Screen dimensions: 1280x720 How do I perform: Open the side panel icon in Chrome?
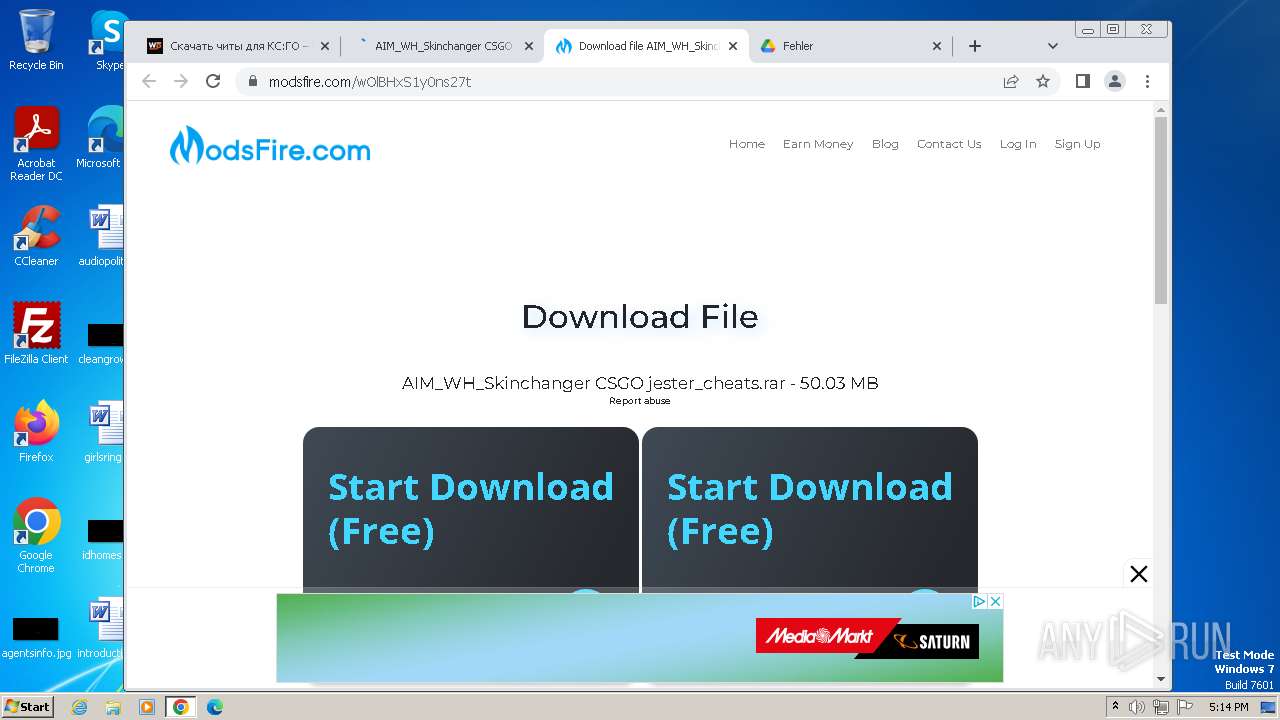pyautogui.click(x=1082, y=81)
